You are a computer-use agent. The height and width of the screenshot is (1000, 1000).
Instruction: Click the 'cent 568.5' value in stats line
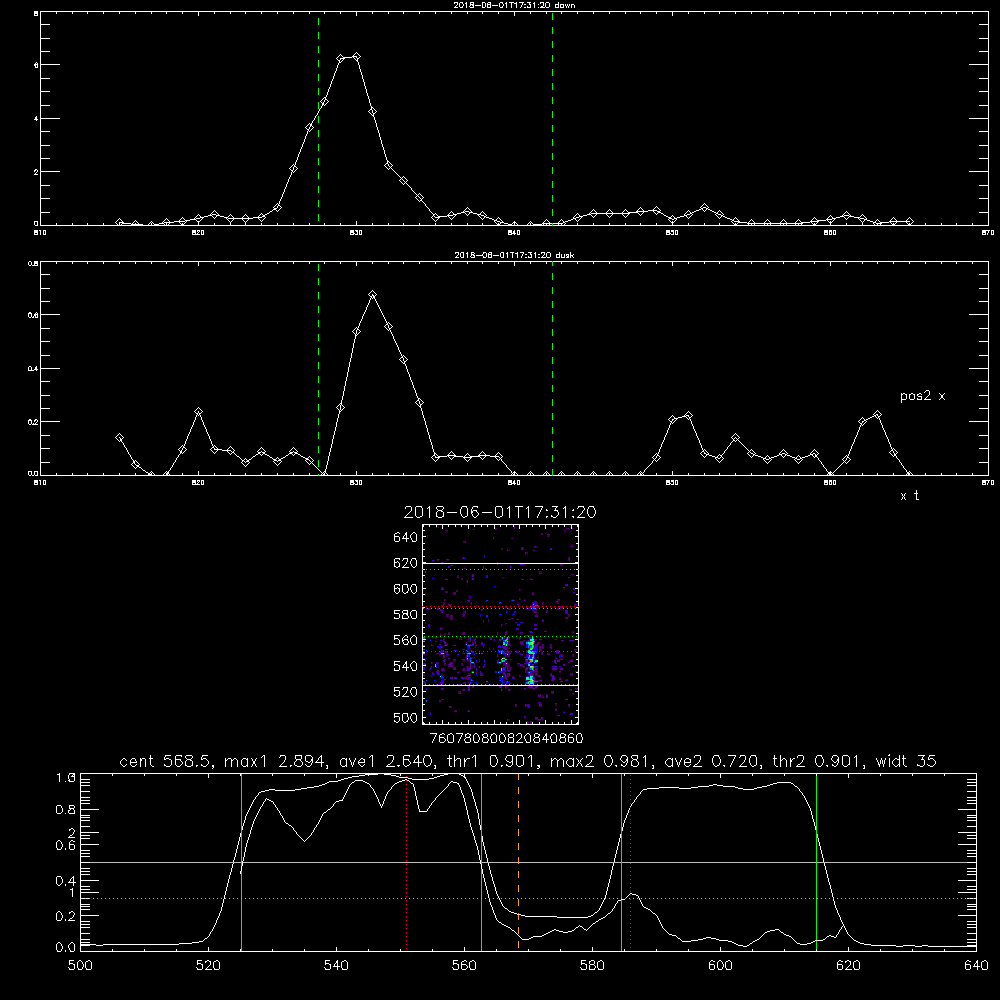pos(169,761)
